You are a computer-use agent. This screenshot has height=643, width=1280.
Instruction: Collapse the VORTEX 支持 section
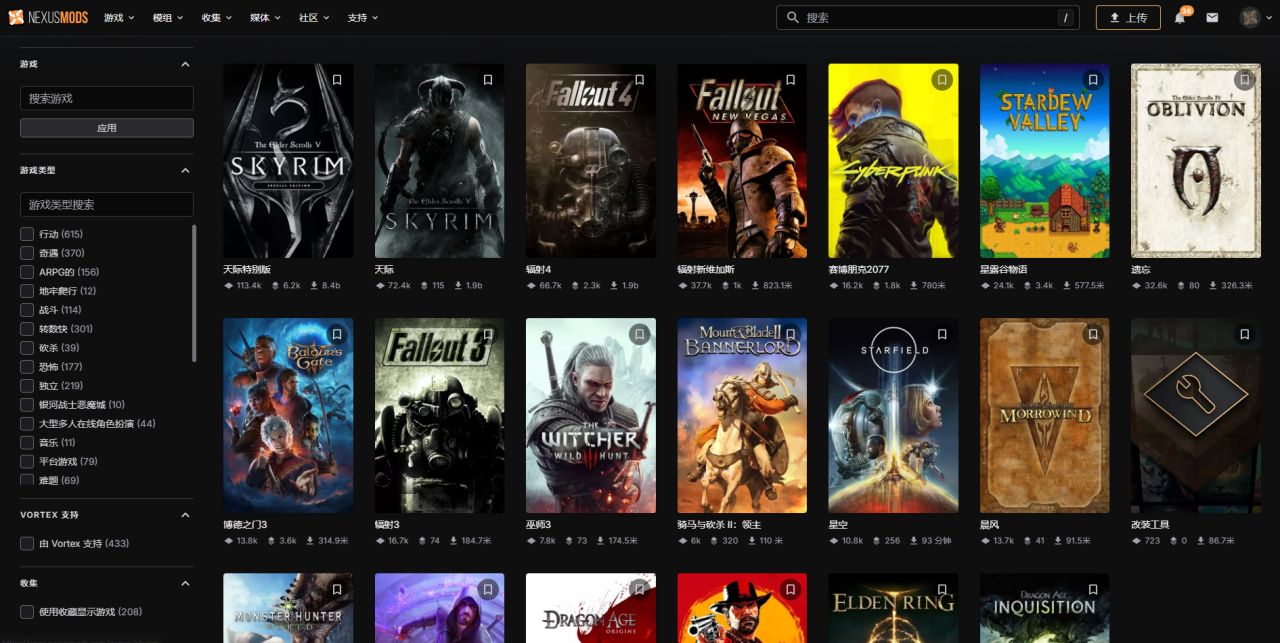tap(185, 515)
